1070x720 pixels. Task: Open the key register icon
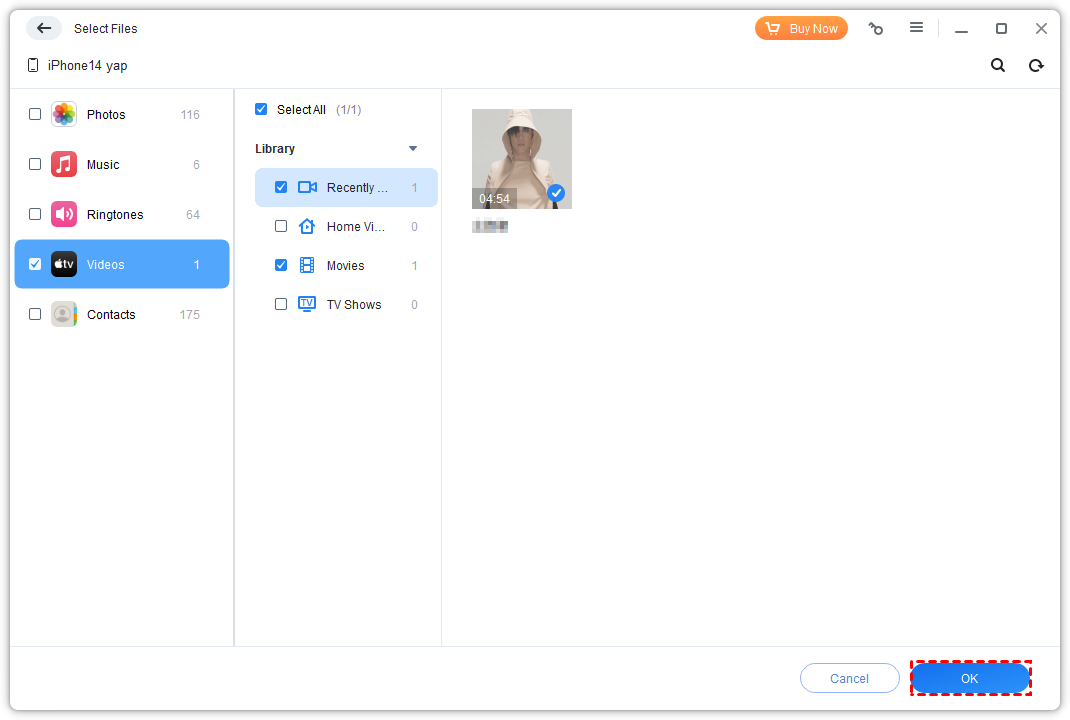point(876,29)
